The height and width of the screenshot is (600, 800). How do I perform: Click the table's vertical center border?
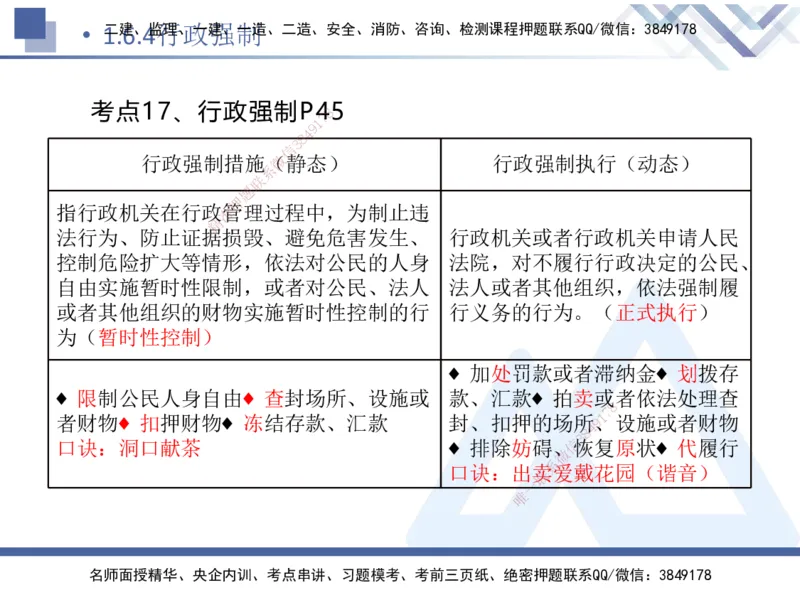[x=438, y=300]
